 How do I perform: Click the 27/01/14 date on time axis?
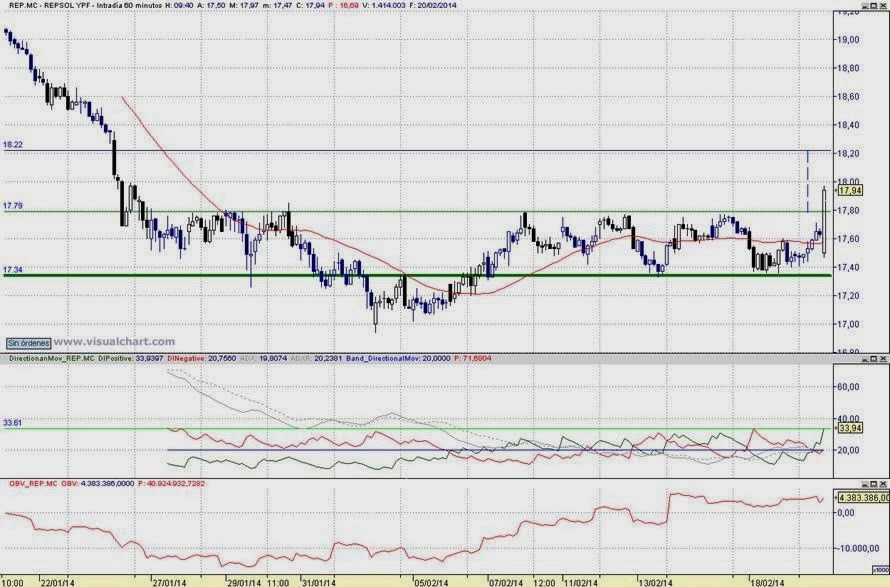169,582
